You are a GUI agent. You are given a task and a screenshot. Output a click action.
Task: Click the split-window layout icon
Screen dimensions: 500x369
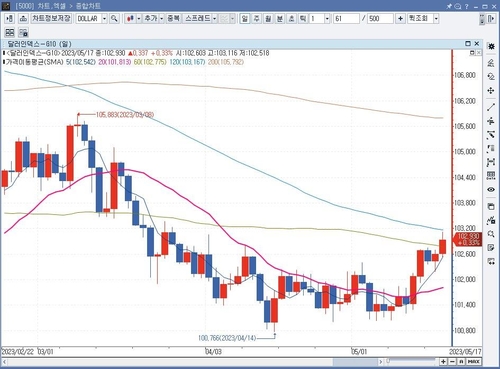tap(10, 32)
